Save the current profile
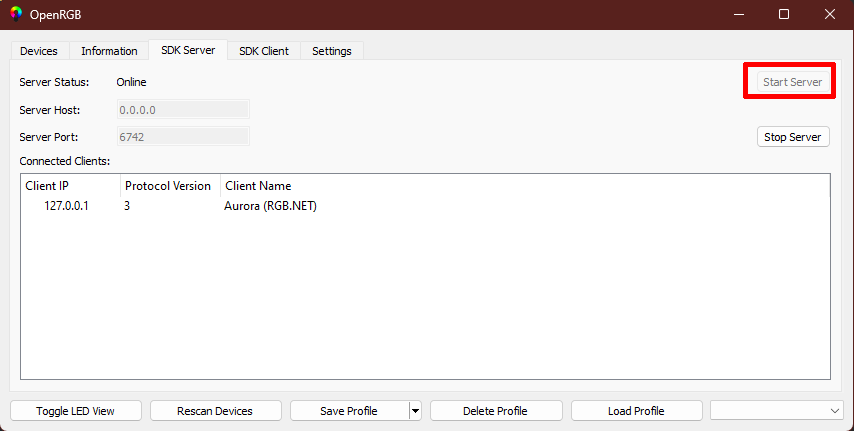This screenshot has height=431, width=854. 349,411
